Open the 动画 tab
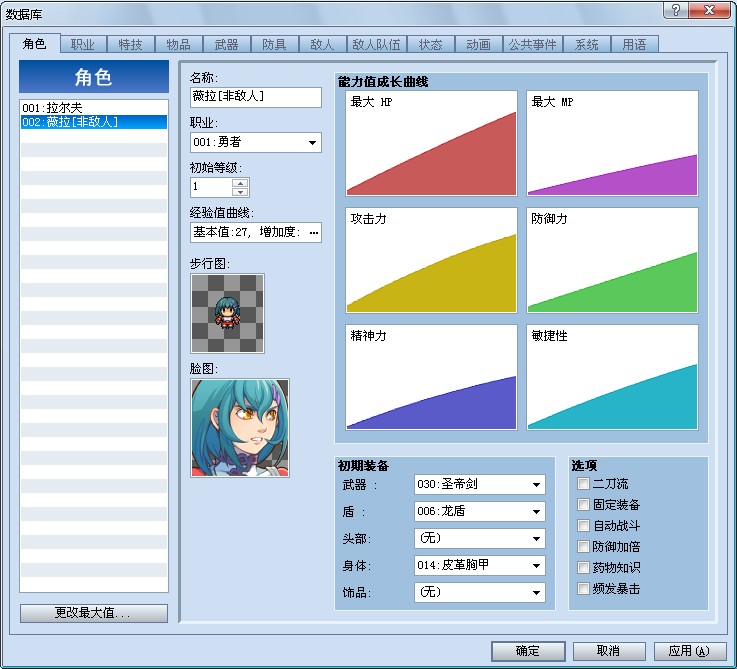The image size is (737, 669). [478, 45]
